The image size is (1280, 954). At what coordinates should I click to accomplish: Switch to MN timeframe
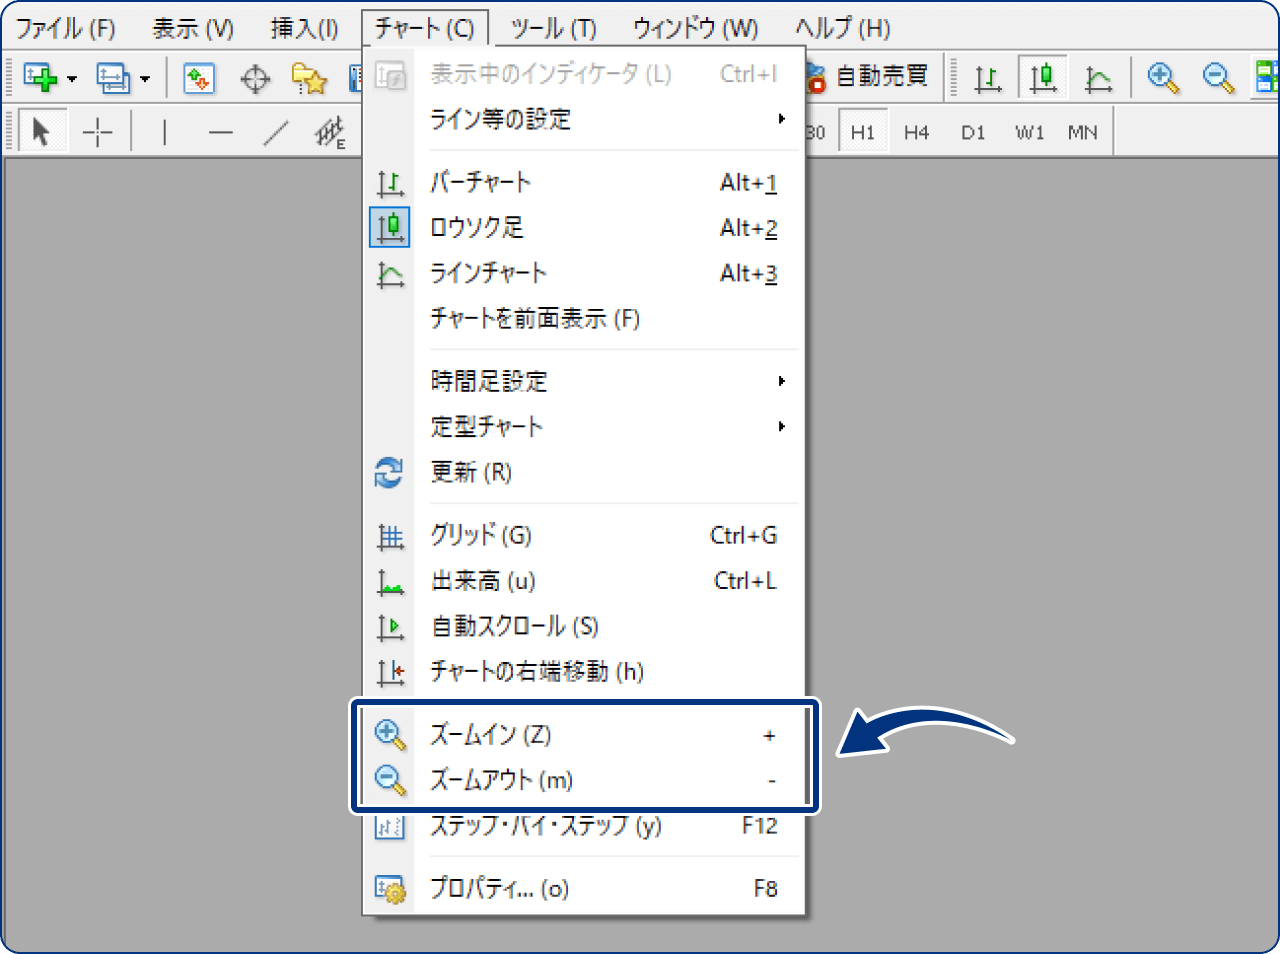point(1083,132)
